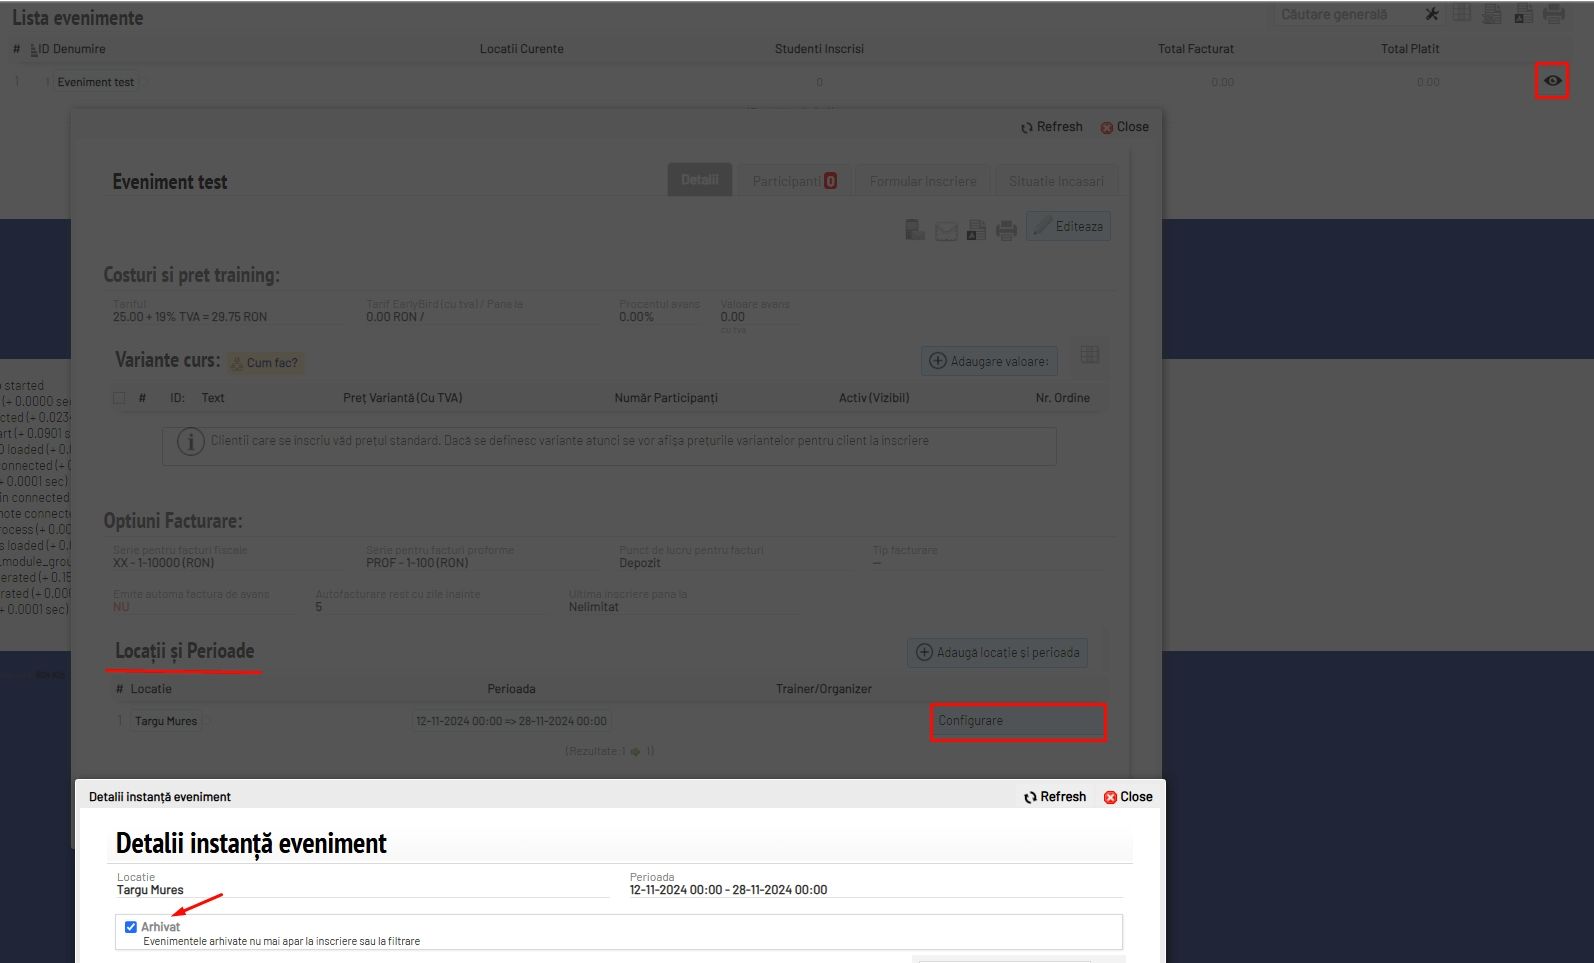The height and width of the screenshot is (963, 1594).
Task: Open the wrench tools icon beside search
Action: (1432, 14)
